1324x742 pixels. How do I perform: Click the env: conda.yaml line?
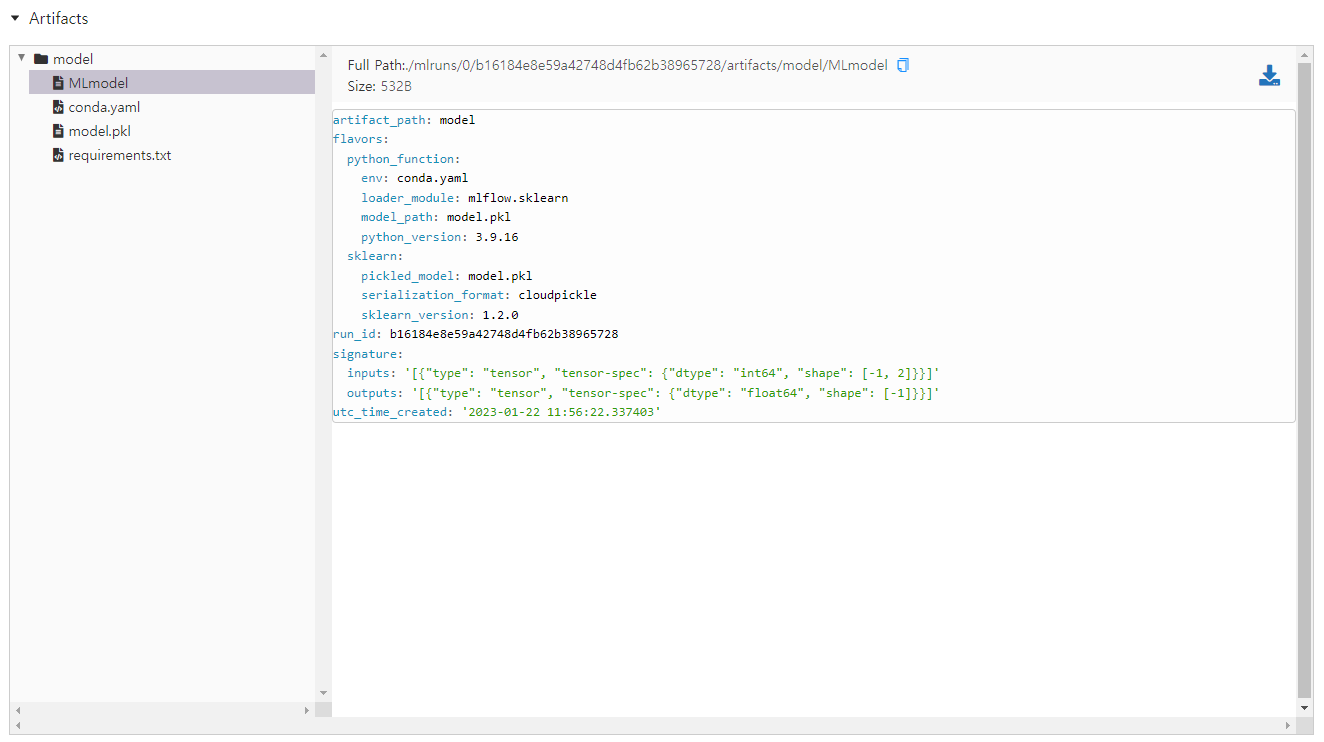tap(415, 178)
